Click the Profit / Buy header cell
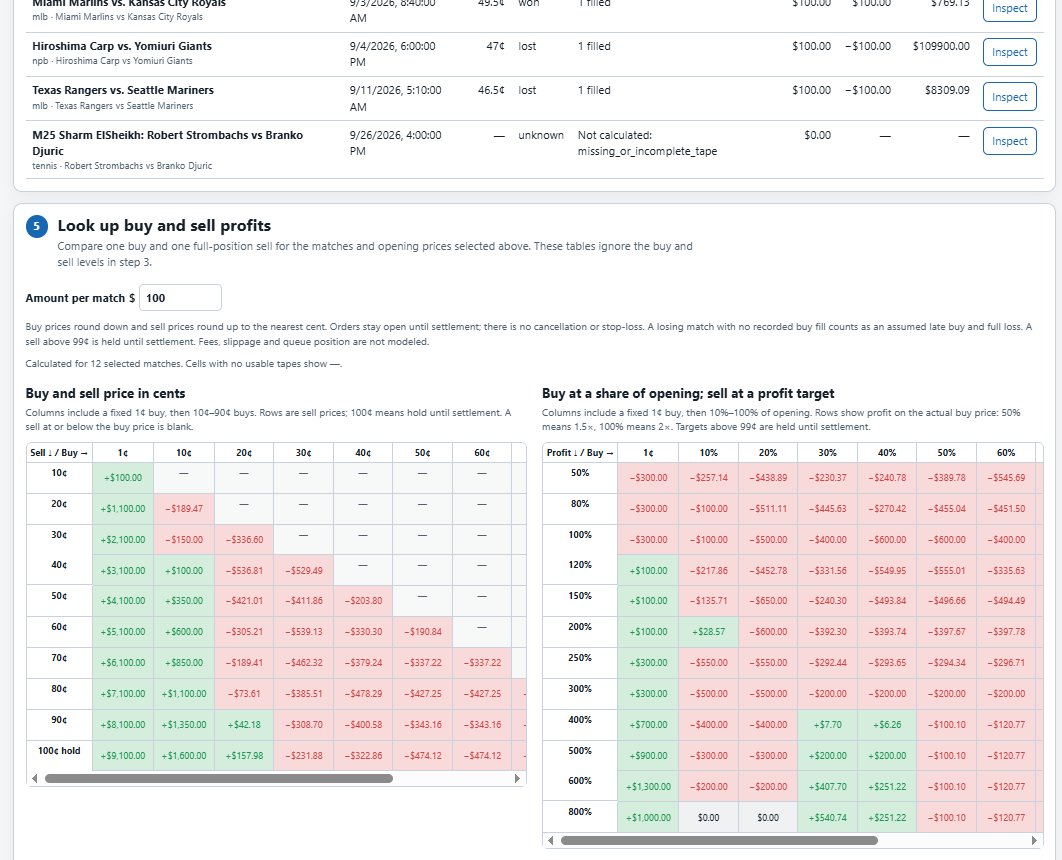 tap(580, 452)
